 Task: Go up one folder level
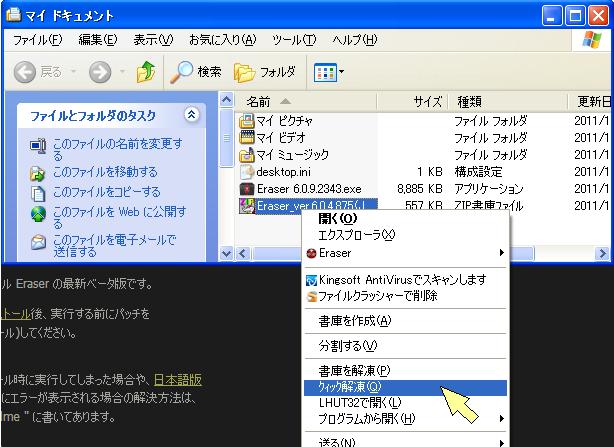tap(146, 72)
